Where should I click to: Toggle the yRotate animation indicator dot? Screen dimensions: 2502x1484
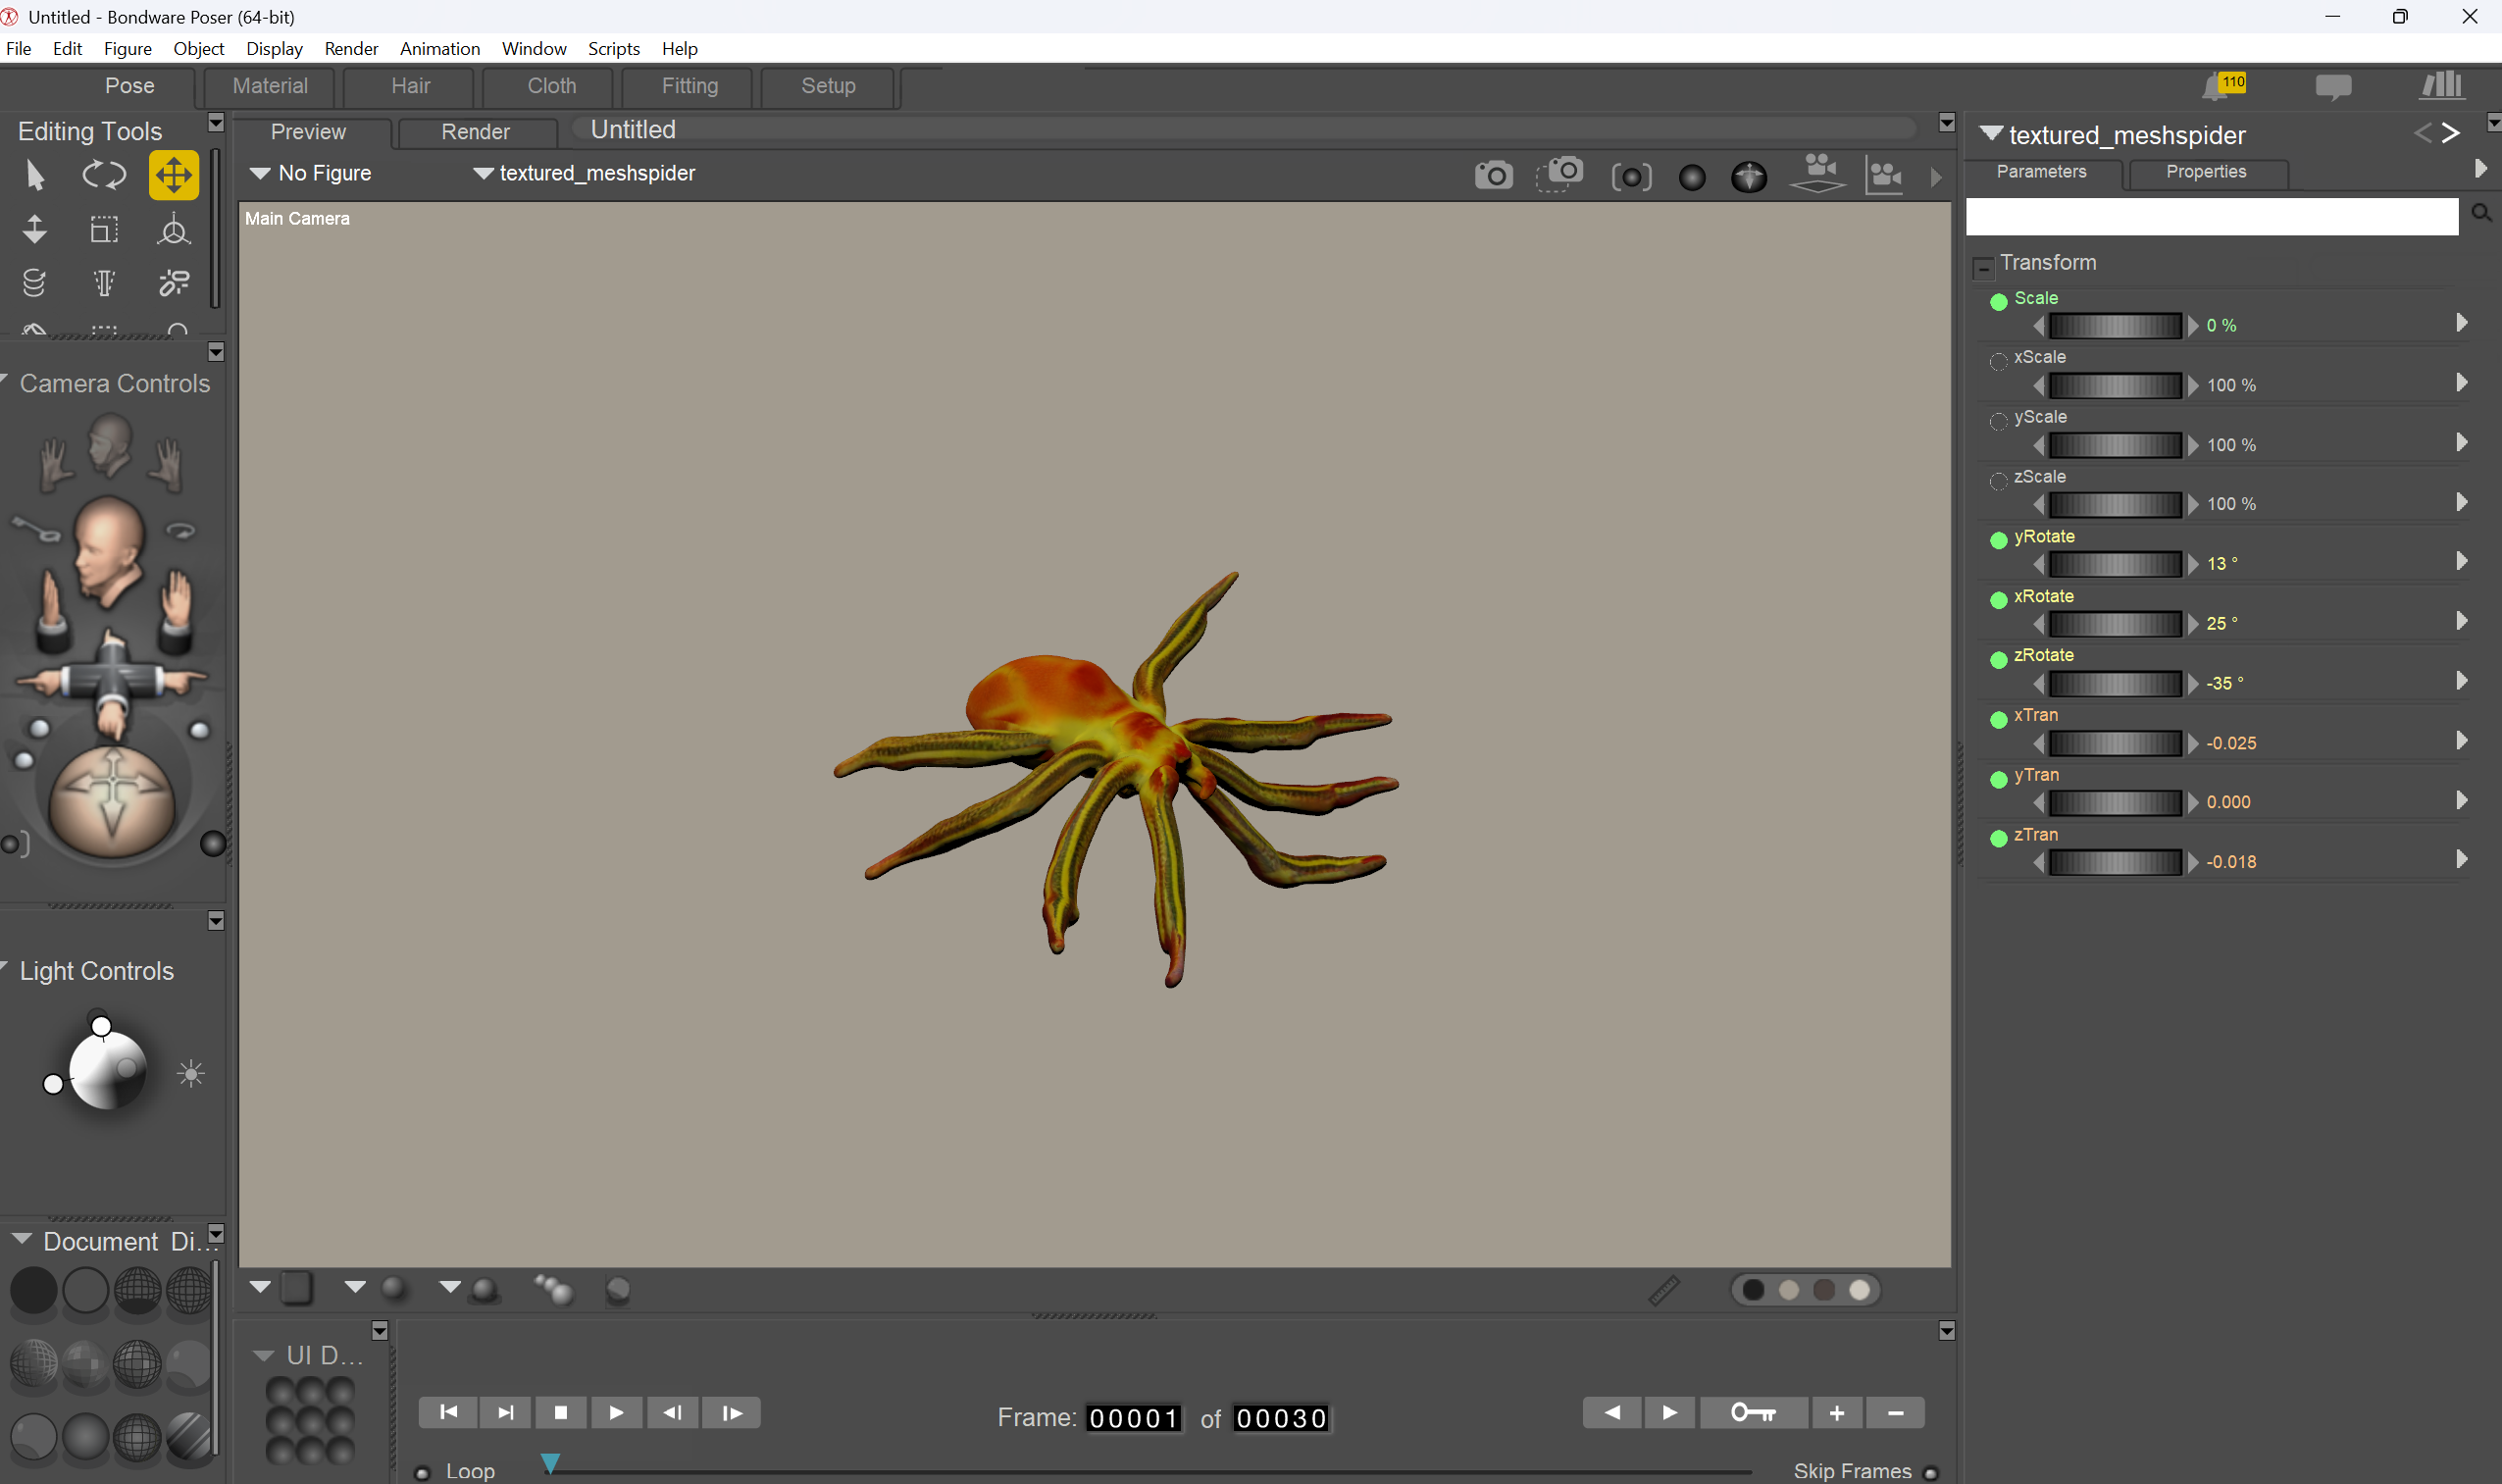click(1998, 540)
